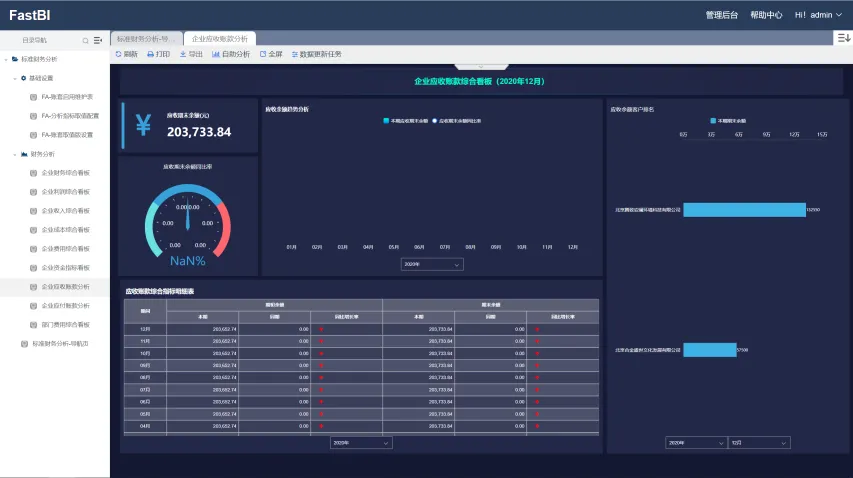853x478 pixels.
Task: Click the icon left of FA-分析指标取值配置
Action: [x=33, y=116]
